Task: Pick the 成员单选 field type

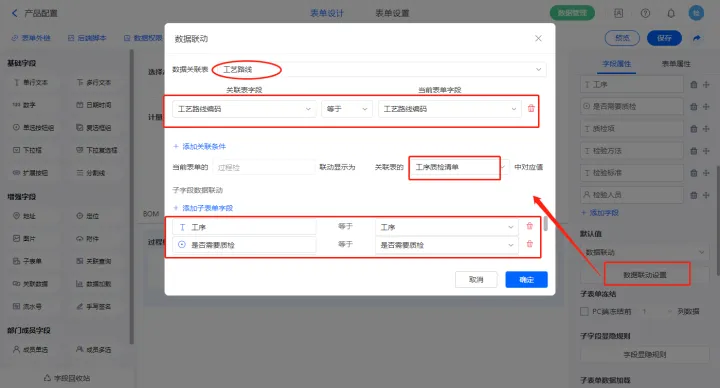Action: tap(30, 349)
